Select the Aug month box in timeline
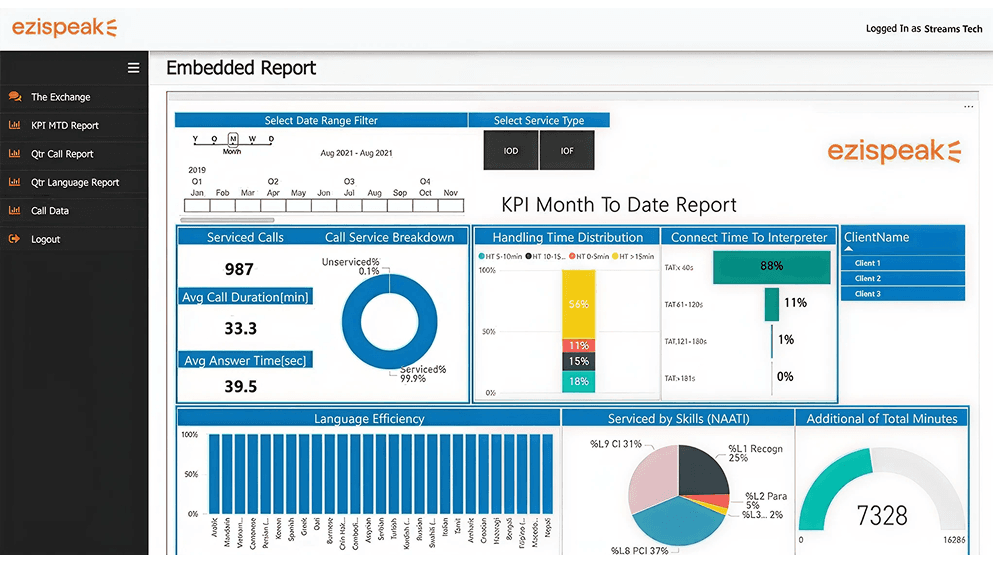 point(375,206)
